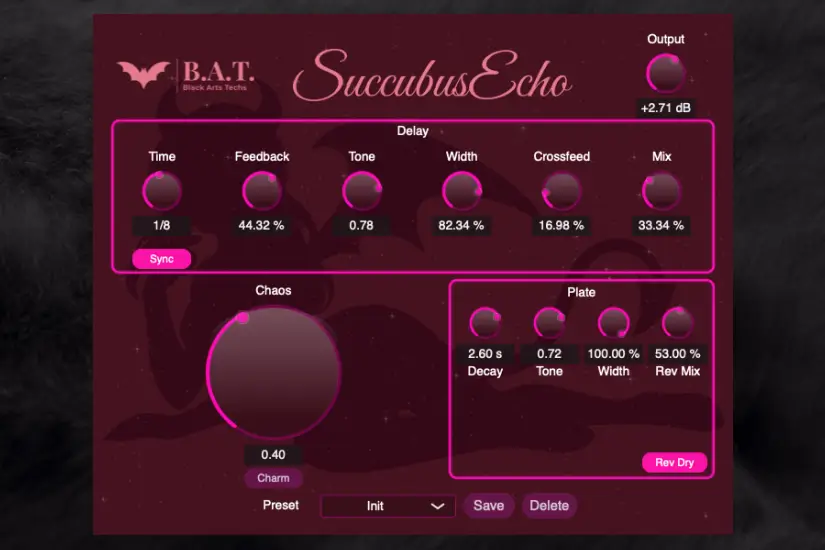
Task: Click the Feedback label
Action: click(261, 156)
